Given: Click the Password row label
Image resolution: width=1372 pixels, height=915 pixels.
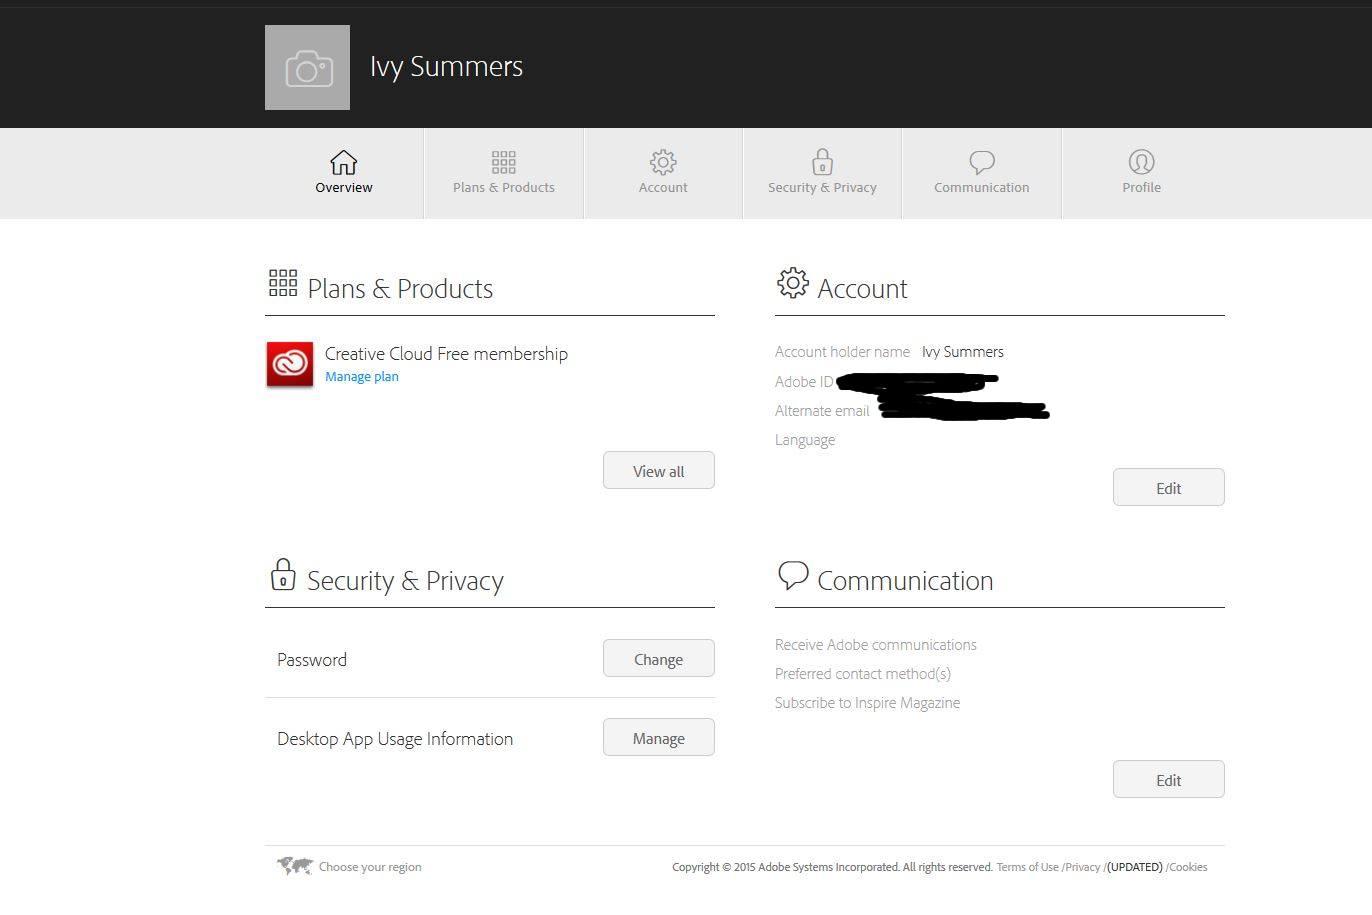Looking at the screenshot, I should (x=312, y=660).
